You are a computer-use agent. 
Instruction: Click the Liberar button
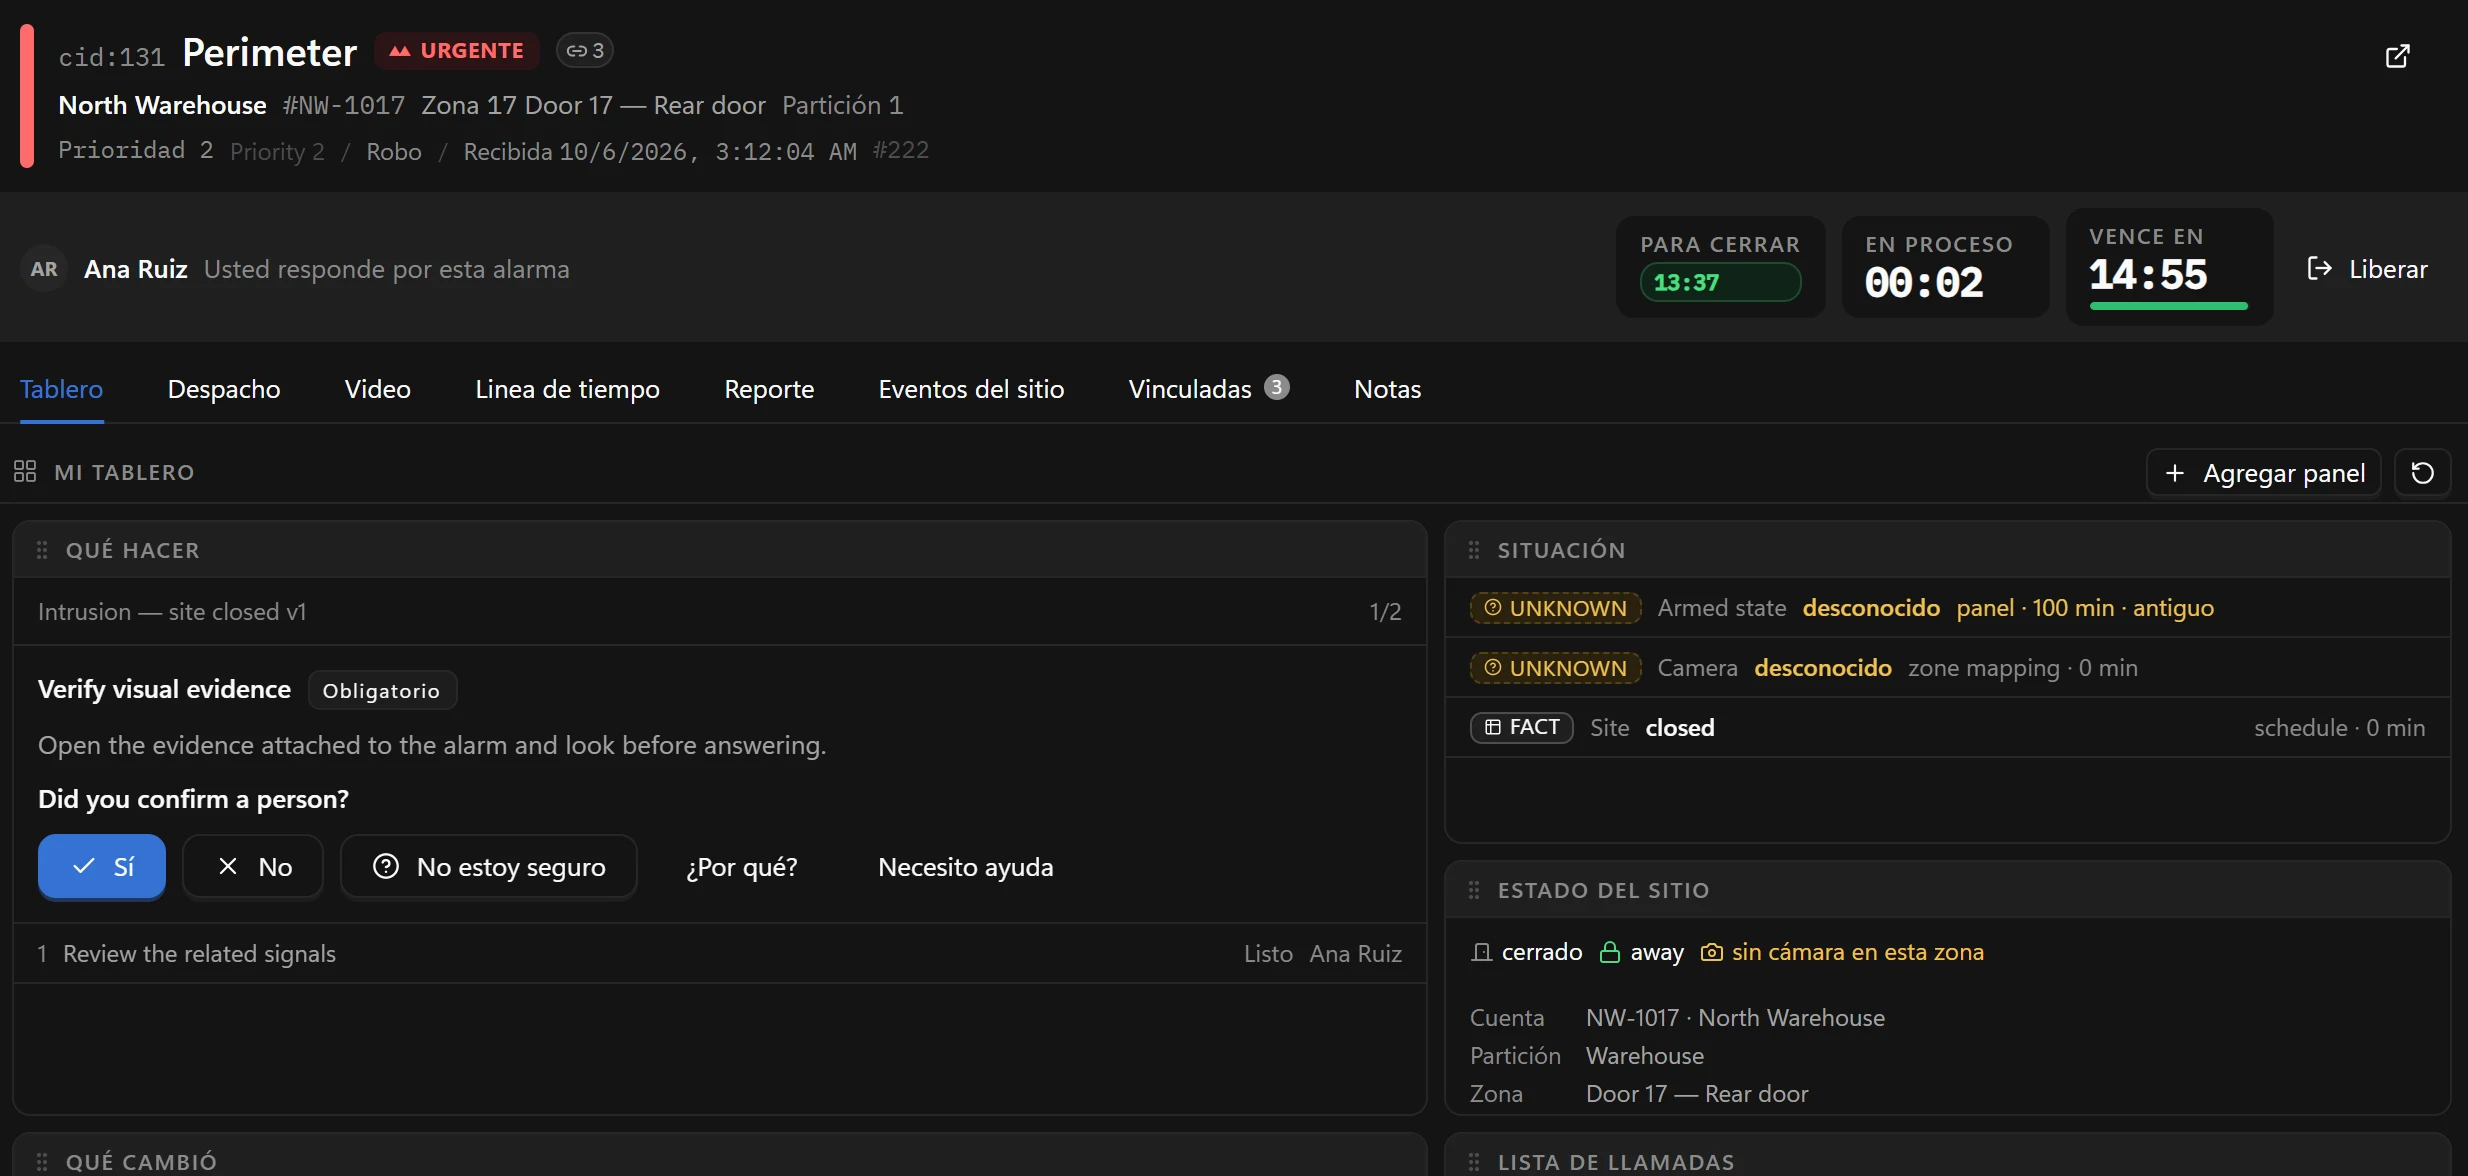pyautogui.click(x=2367, y=269)
